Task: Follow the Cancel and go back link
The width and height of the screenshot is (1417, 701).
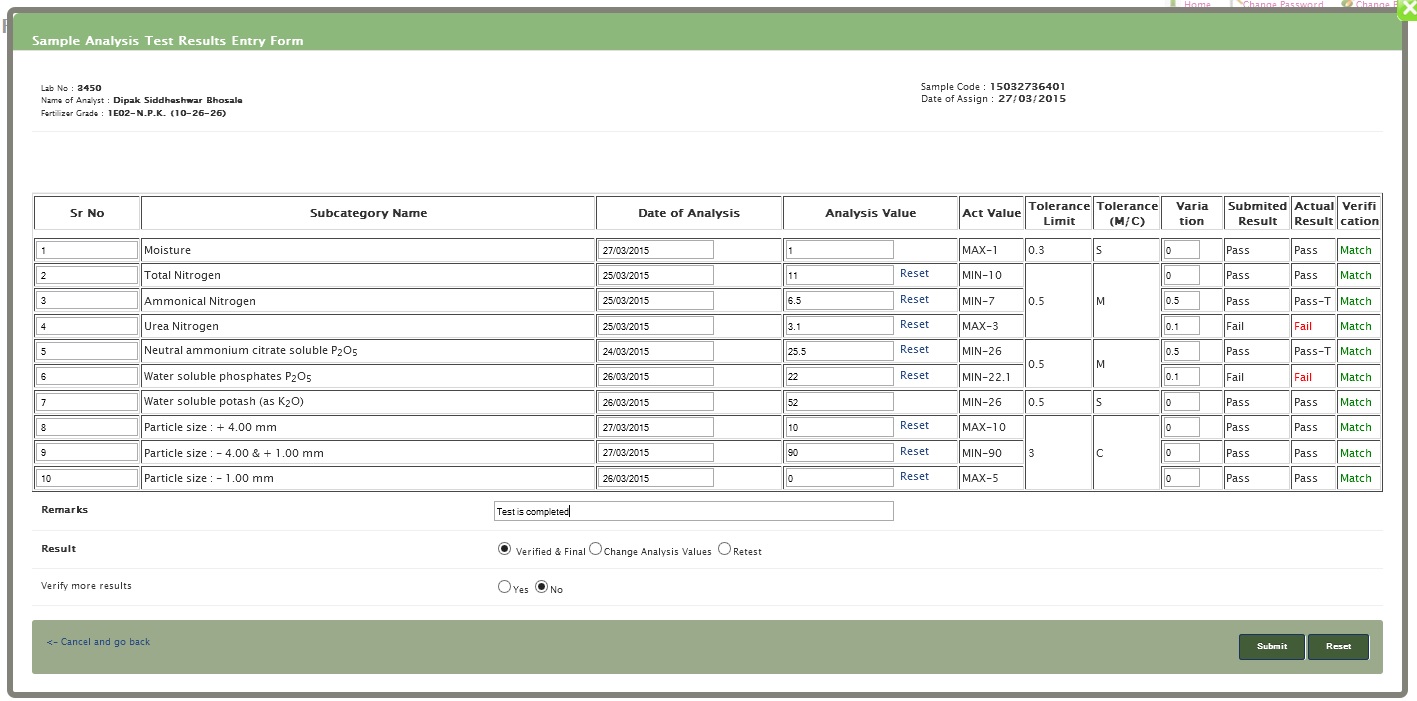Action: click(x=98, y=642)
